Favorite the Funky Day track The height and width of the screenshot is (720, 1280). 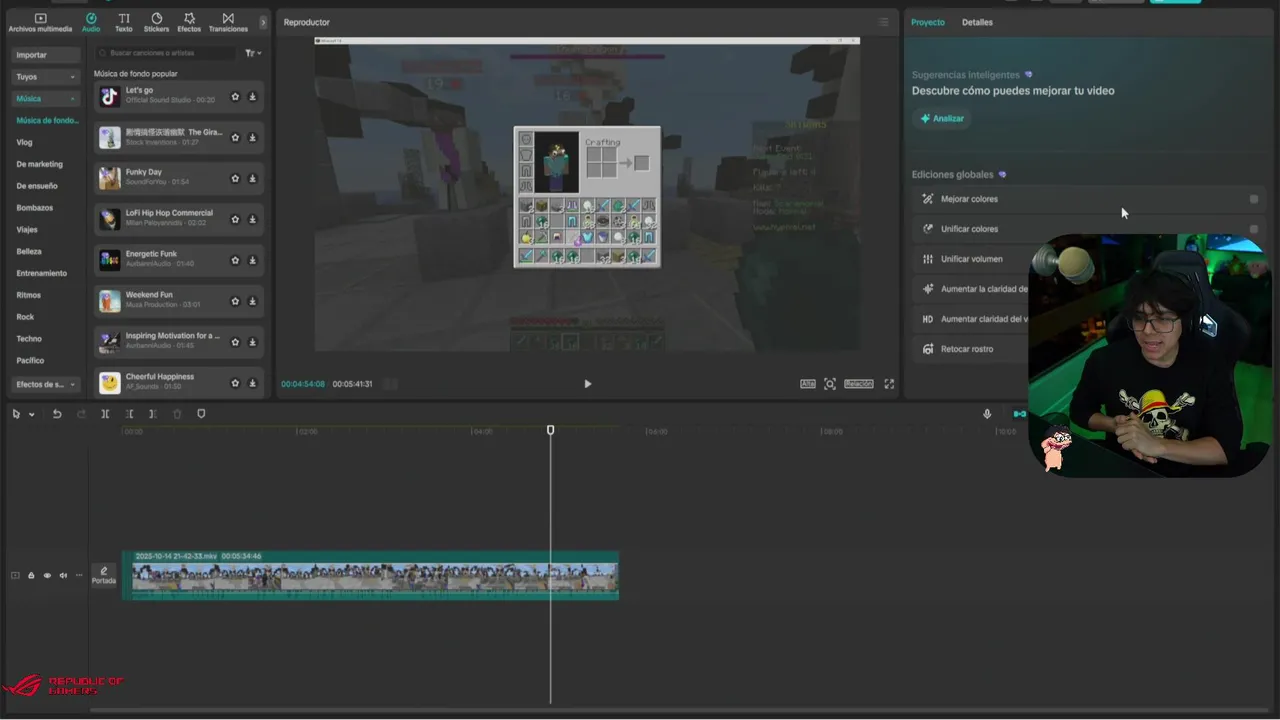tap(235, 179)
